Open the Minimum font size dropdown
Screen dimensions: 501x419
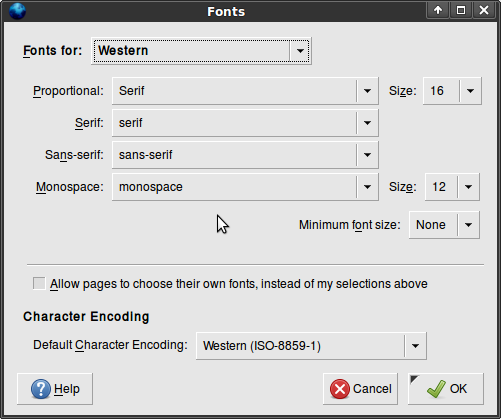click(x=444, y=225)
